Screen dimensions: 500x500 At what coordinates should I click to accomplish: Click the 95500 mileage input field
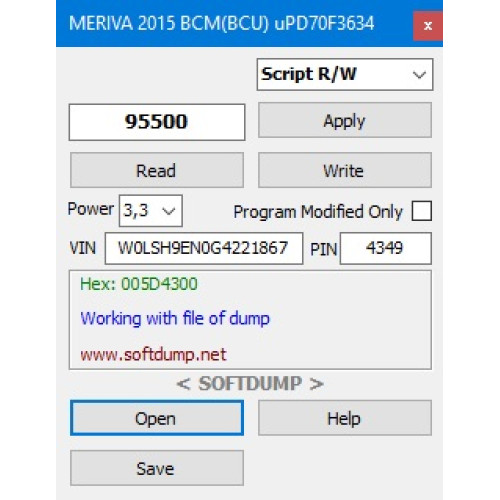pyautogui.click(x=157, y=122)
